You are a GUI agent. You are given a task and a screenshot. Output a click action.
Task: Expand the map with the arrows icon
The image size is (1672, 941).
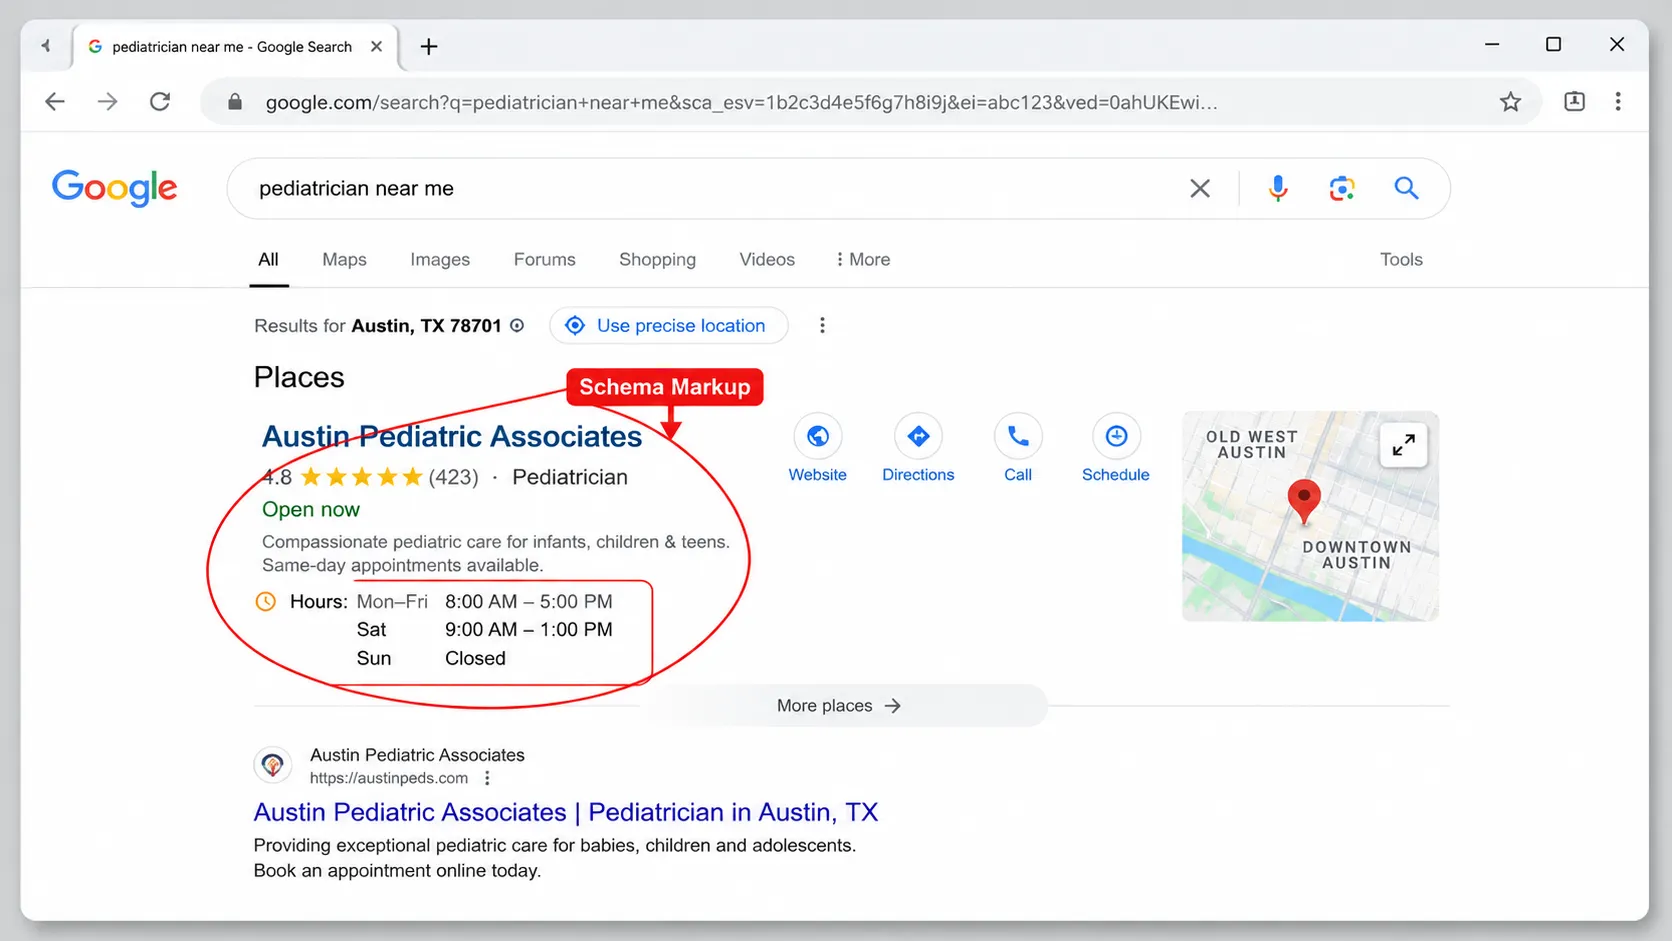[x=1404, y=445]
